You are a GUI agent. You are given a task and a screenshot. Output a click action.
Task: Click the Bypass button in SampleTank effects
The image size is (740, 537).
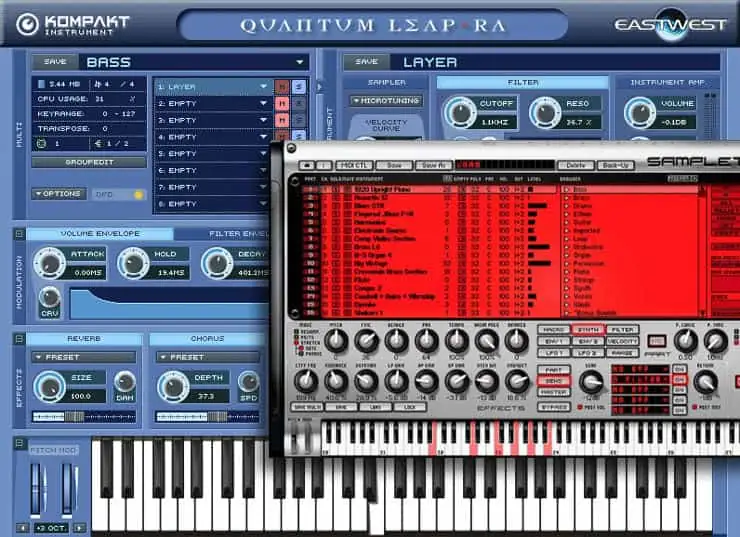click(554, 406)
